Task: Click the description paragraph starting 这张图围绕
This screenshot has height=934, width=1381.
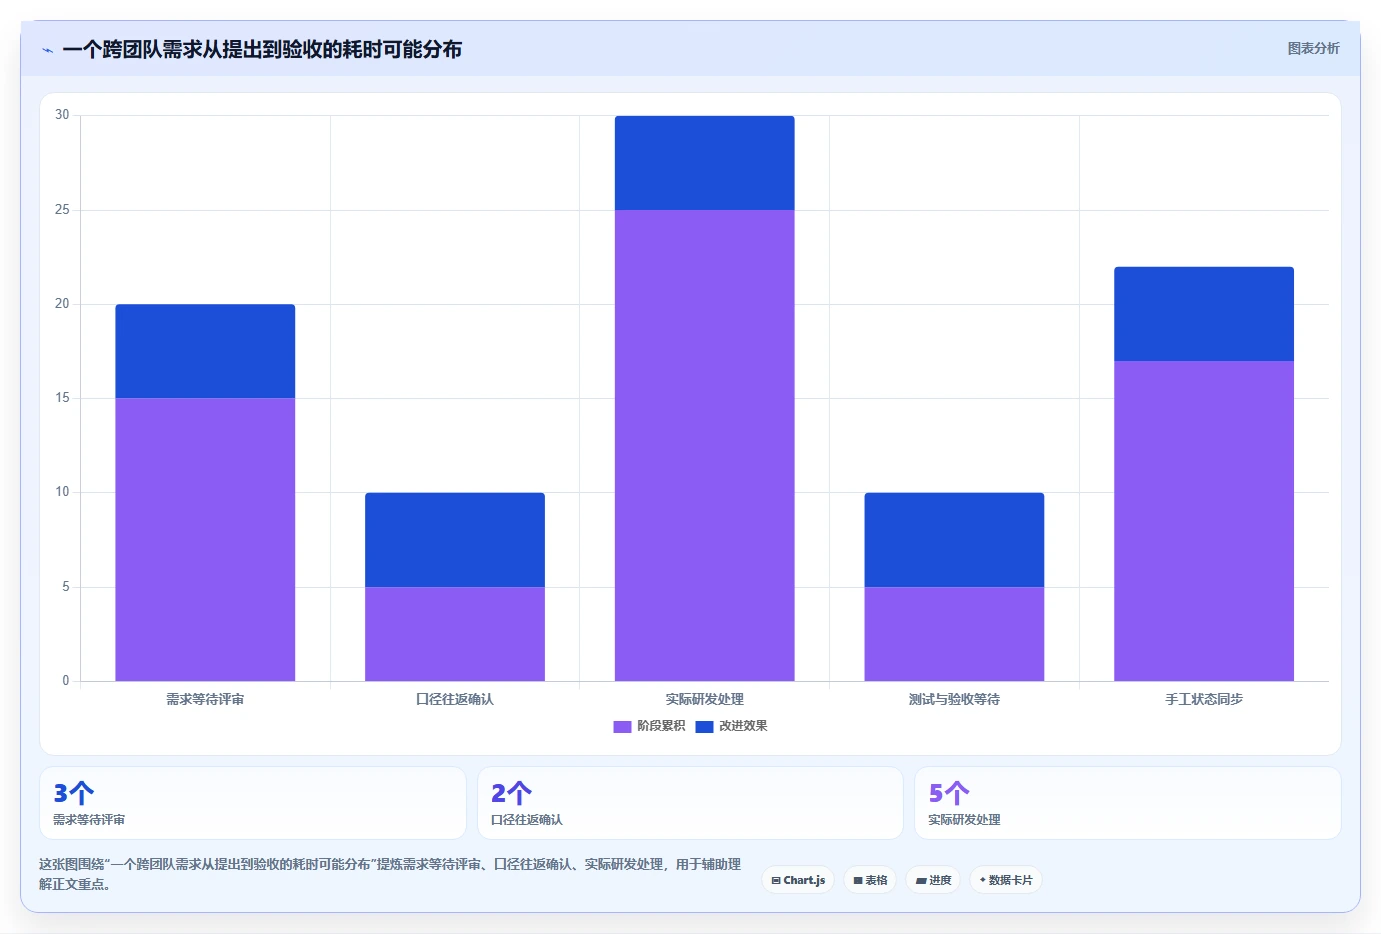Action: (x=390, y=874)
